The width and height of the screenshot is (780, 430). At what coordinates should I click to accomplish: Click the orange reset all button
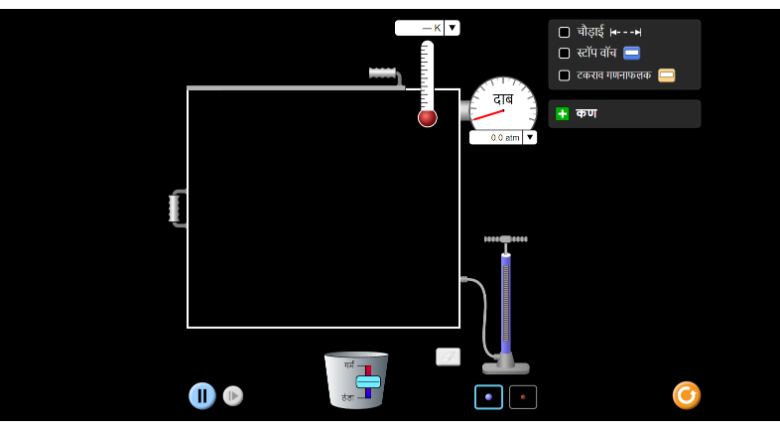pyautogui.click(x=686, y=395)
